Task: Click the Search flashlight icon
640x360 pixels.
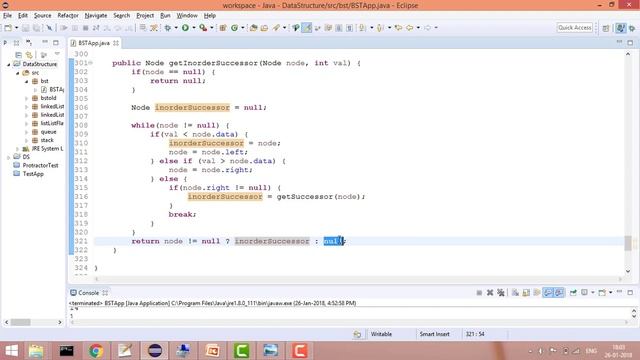Action: click(x=276, y=28)
